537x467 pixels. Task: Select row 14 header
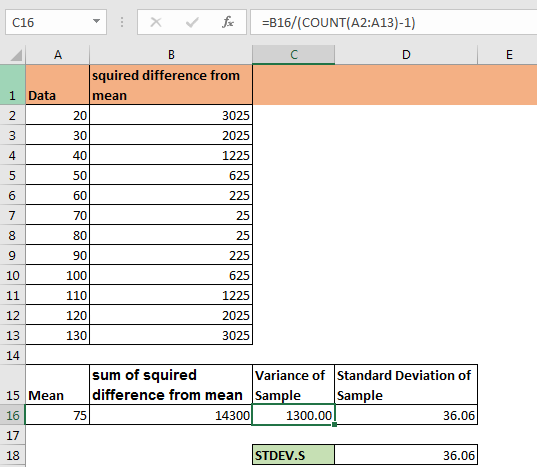pos(13,355)
